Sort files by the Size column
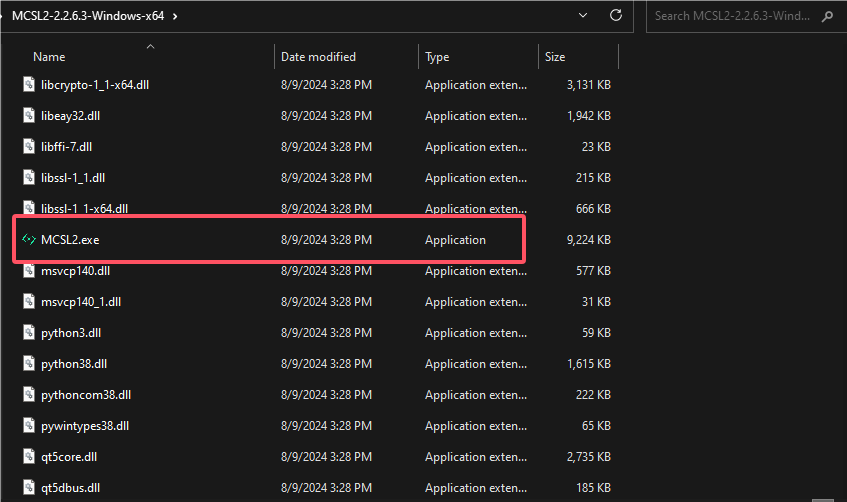Screen dimensions: 847x502 pyautogui.click(x=555, y=57)
